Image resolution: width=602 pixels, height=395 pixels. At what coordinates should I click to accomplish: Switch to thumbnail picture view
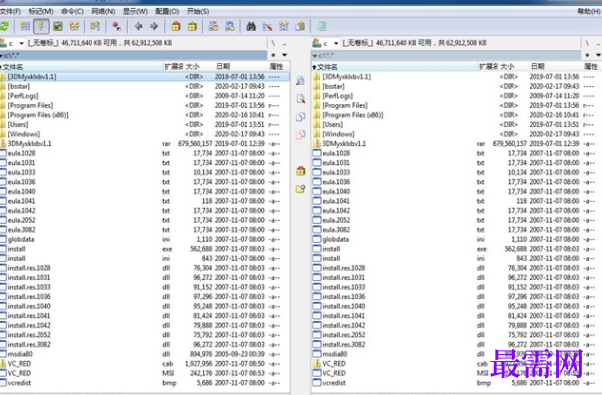pyautogui.click(x=58, y=26)
